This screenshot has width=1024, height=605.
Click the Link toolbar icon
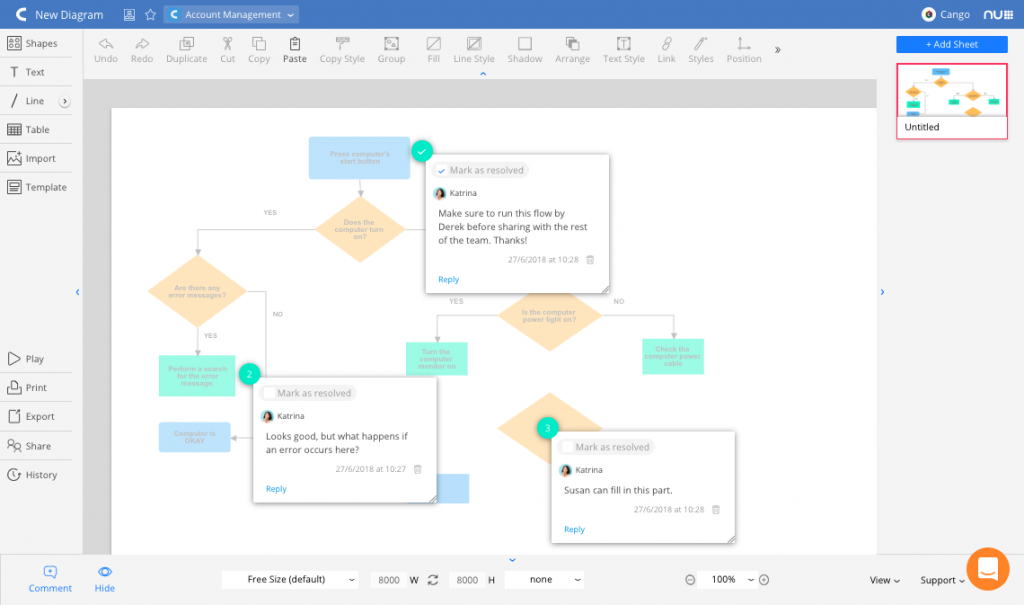coord(666,44)
